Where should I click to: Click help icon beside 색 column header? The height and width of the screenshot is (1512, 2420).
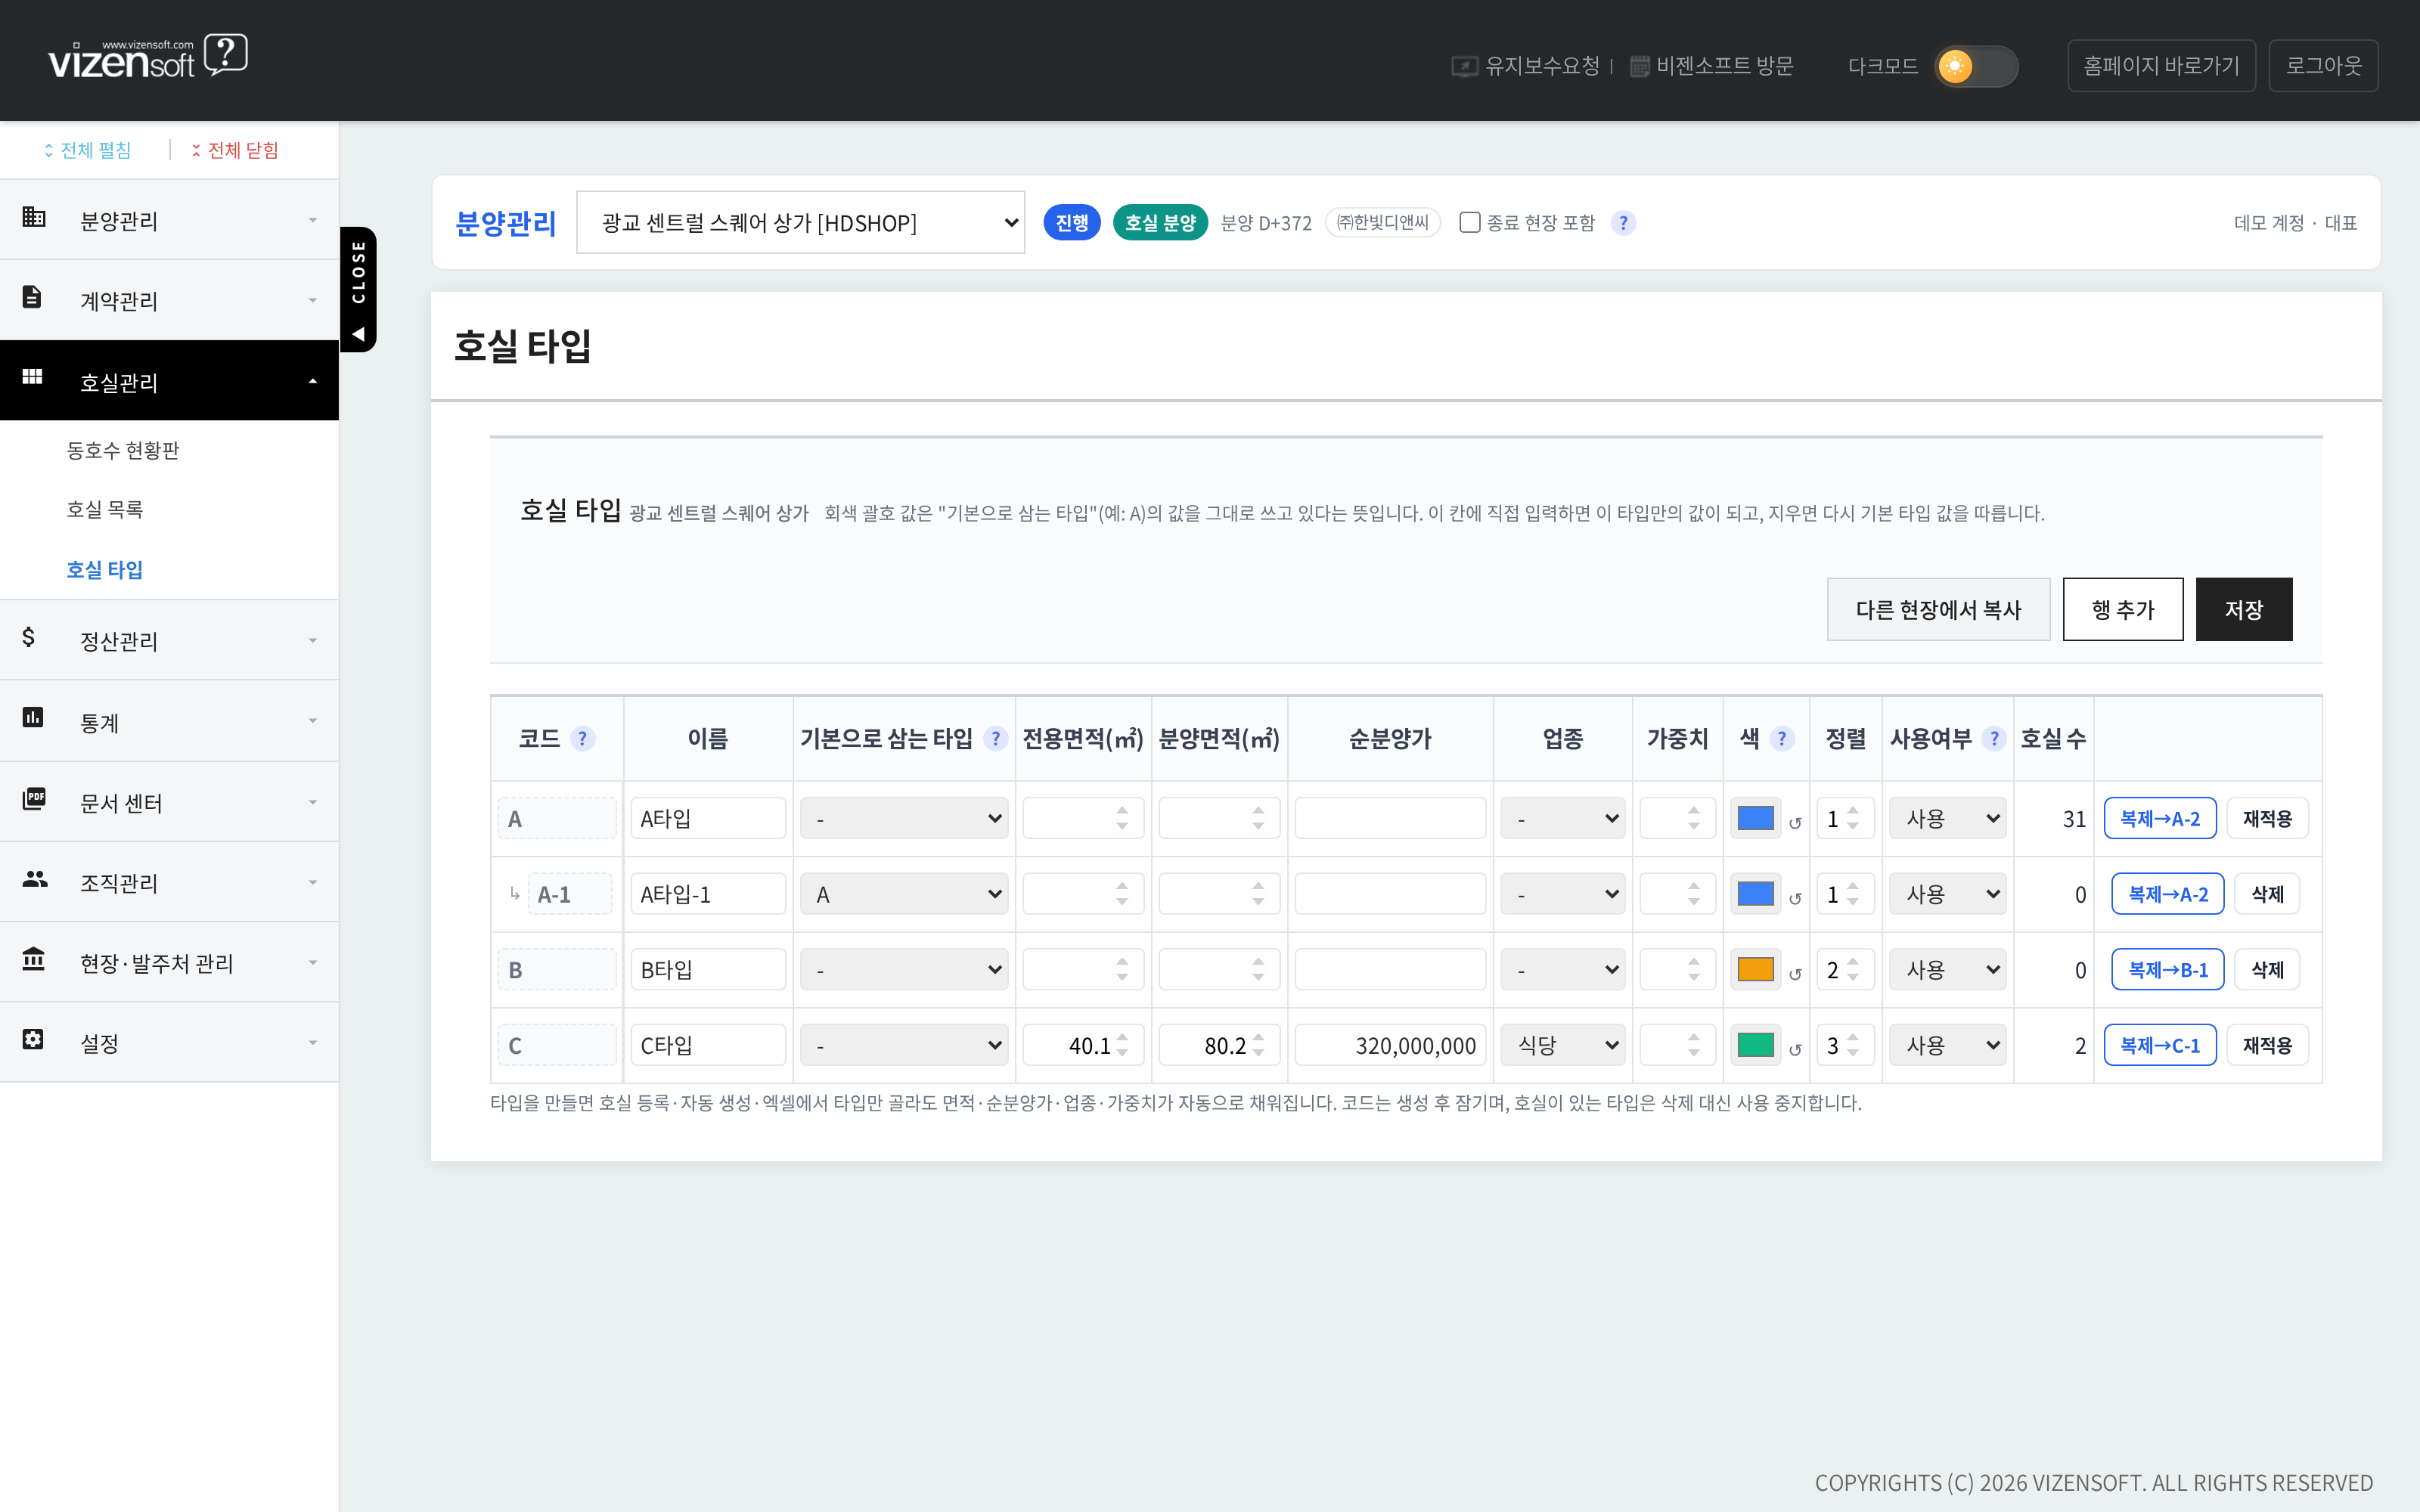1781,739
